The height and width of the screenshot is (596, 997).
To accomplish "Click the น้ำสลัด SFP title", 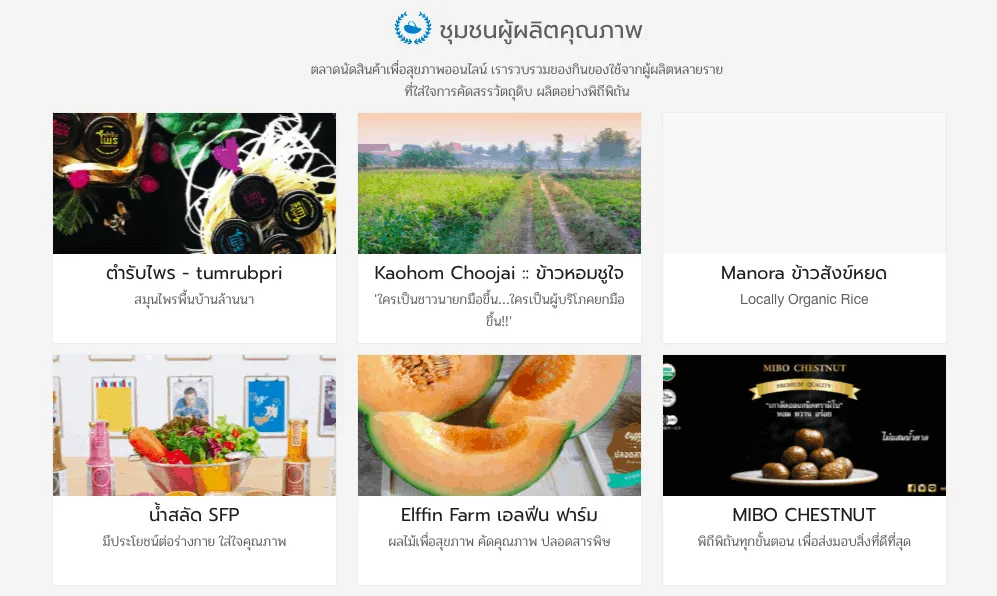I will (194, 515).
